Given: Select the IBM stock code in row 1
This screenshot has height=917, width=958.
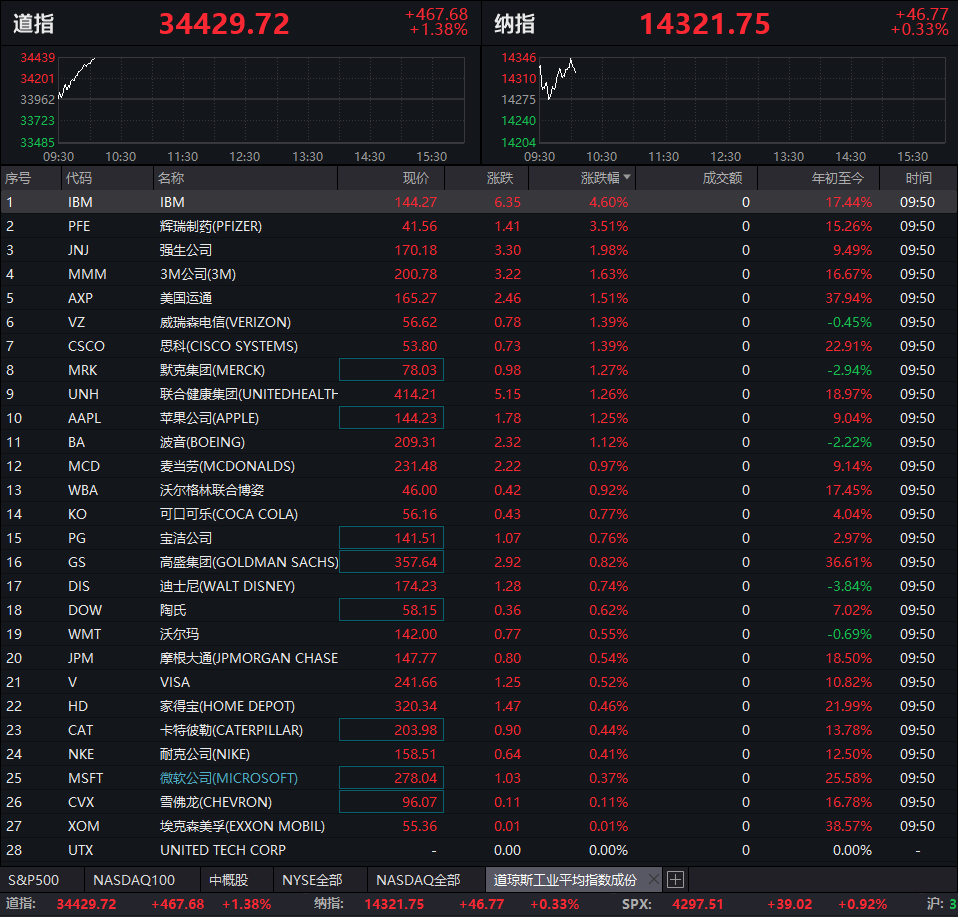Looking at the screenshot, I should click(80, 202).
